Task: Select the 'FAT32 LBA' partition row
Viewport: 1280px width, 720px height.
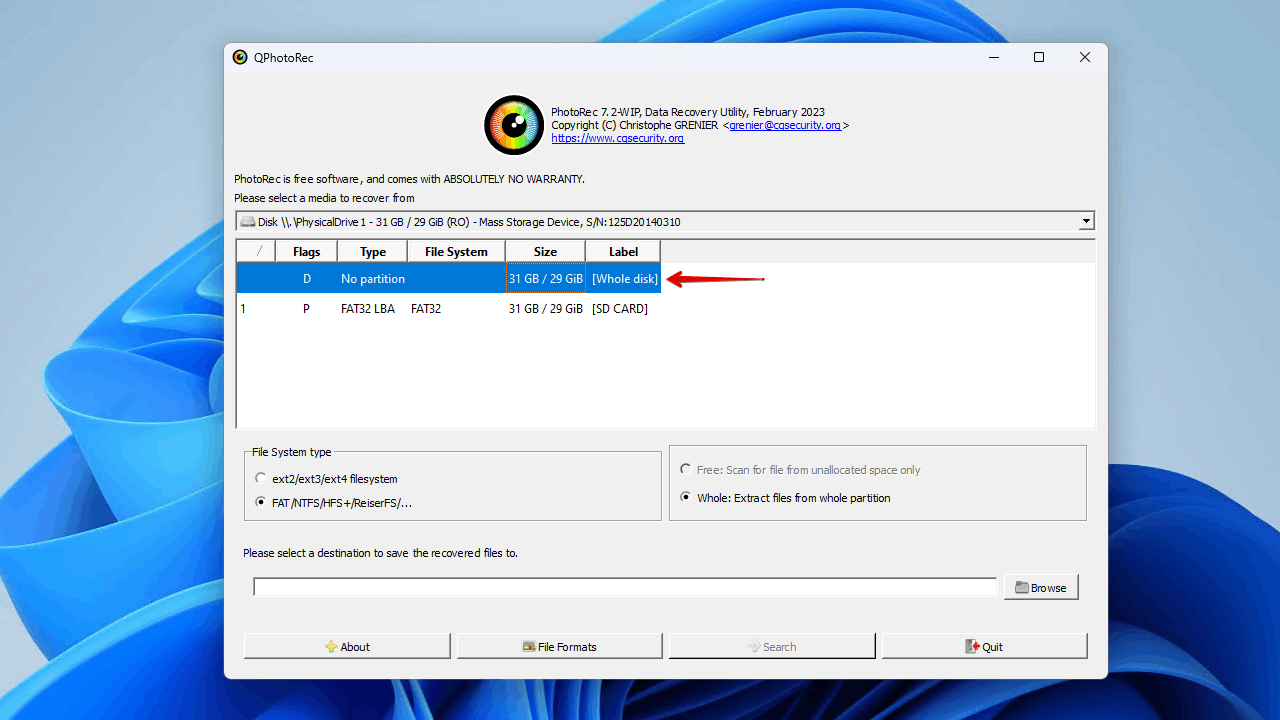Action: 449,309
